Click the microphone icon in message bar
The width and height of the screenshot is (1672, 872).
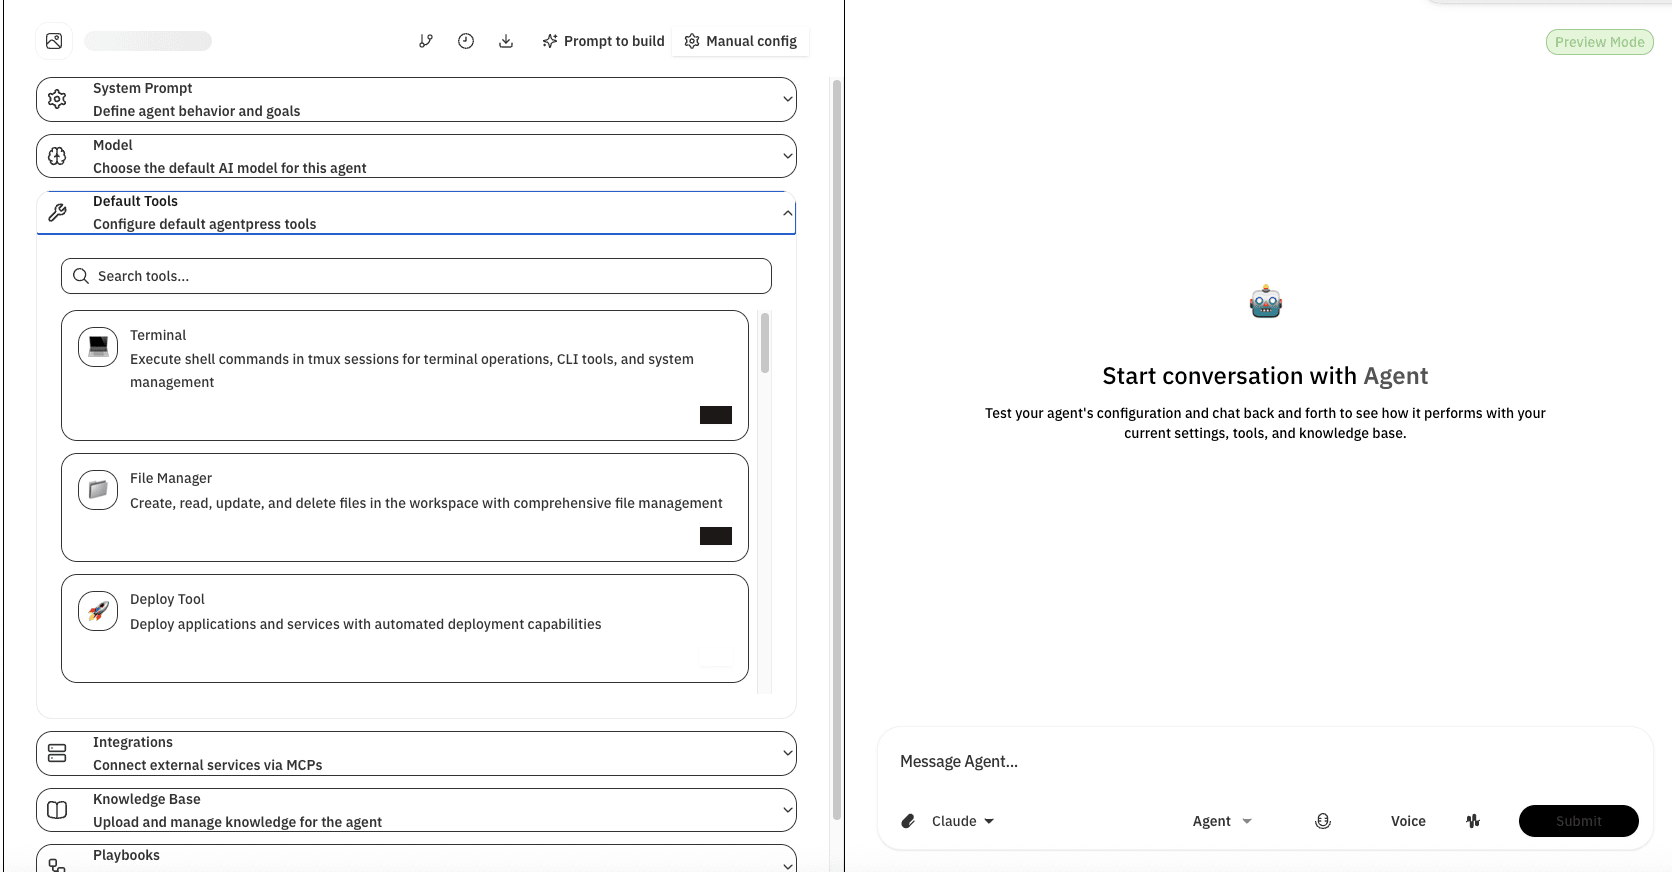point(1322,821)
